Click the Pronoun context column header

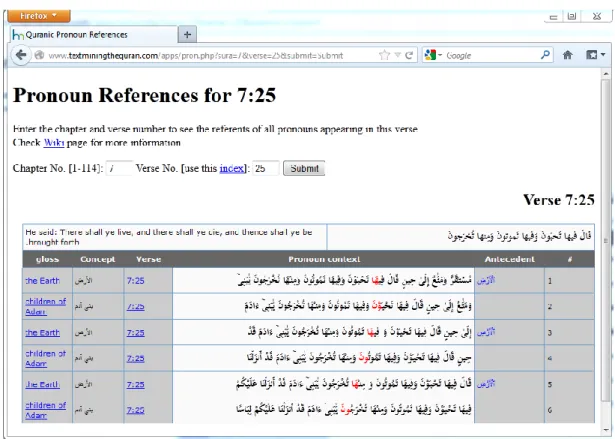[x=324, y=259]
